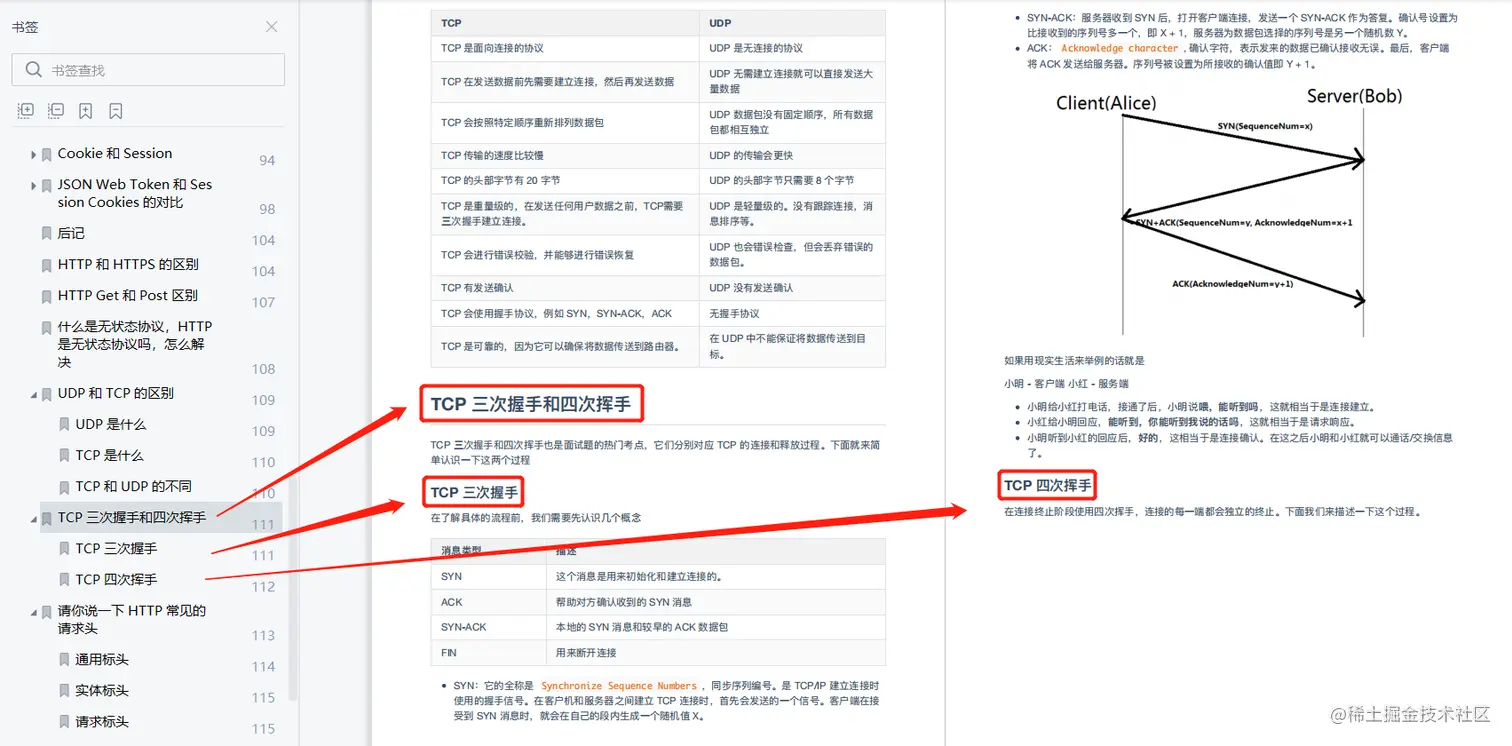Viewport: 1512px width, 746px height.
Task: Expand the Cookie 和 Session bookmark entry
Action: [x=31, y=153]
